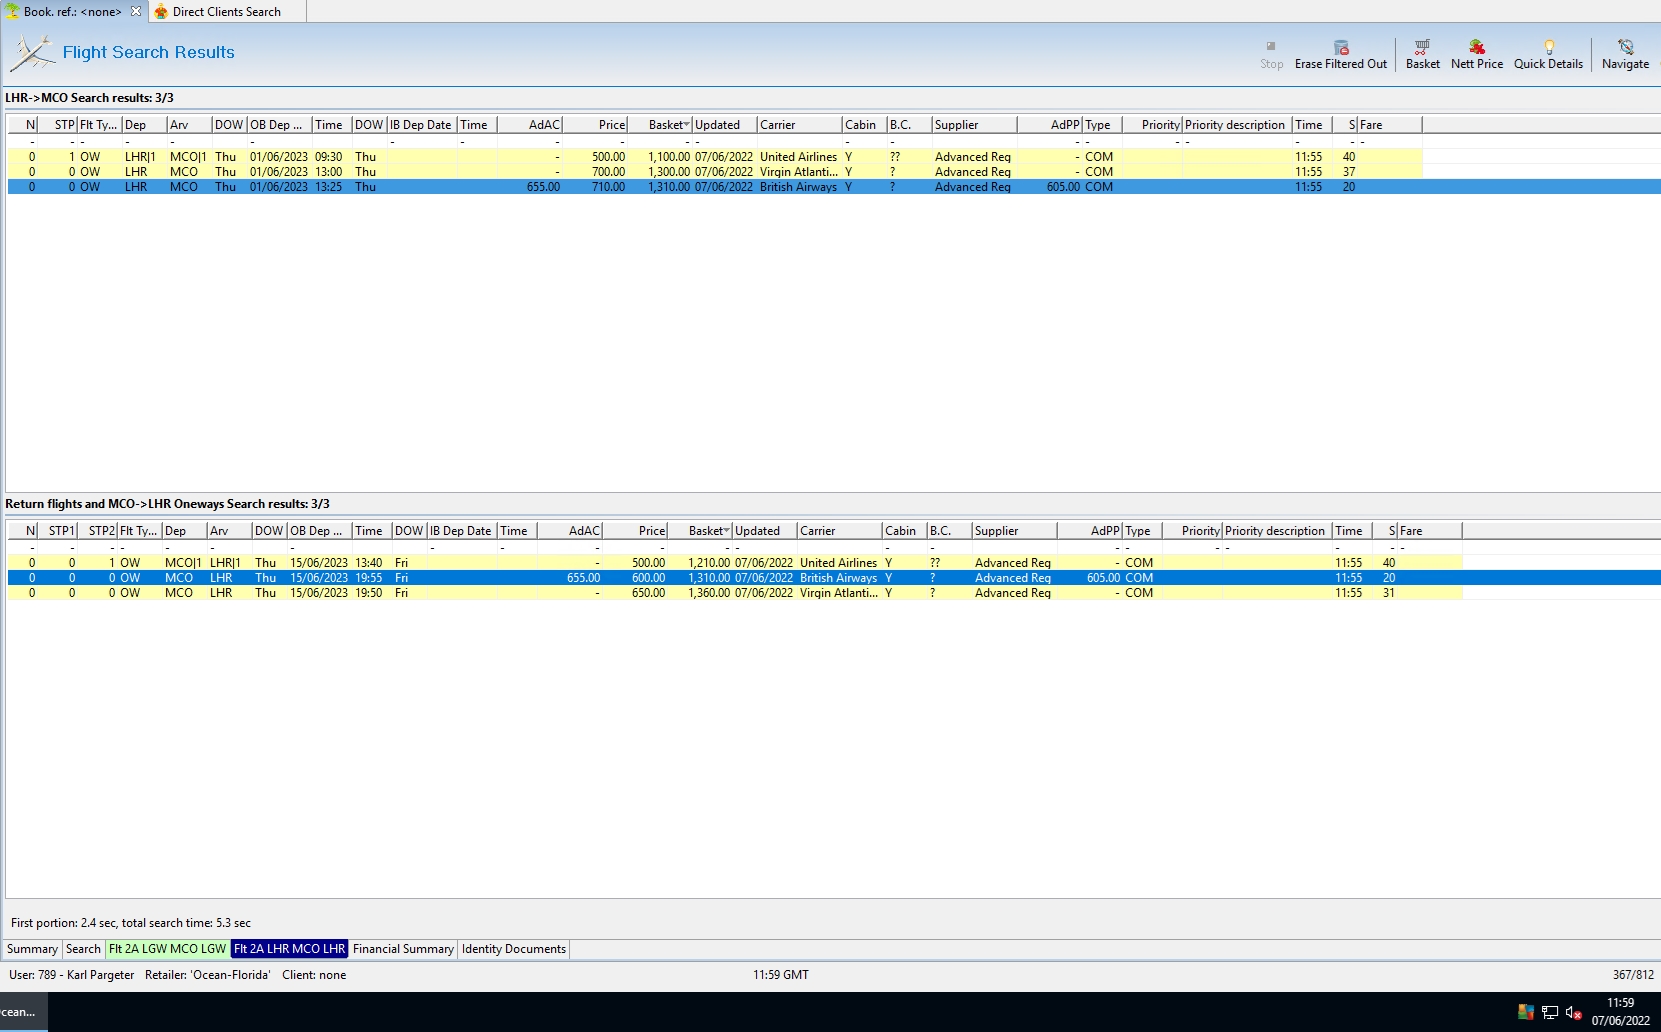Show the Nett Price icon
Screen dimensions: 1661x1032
coord(1476,46)
